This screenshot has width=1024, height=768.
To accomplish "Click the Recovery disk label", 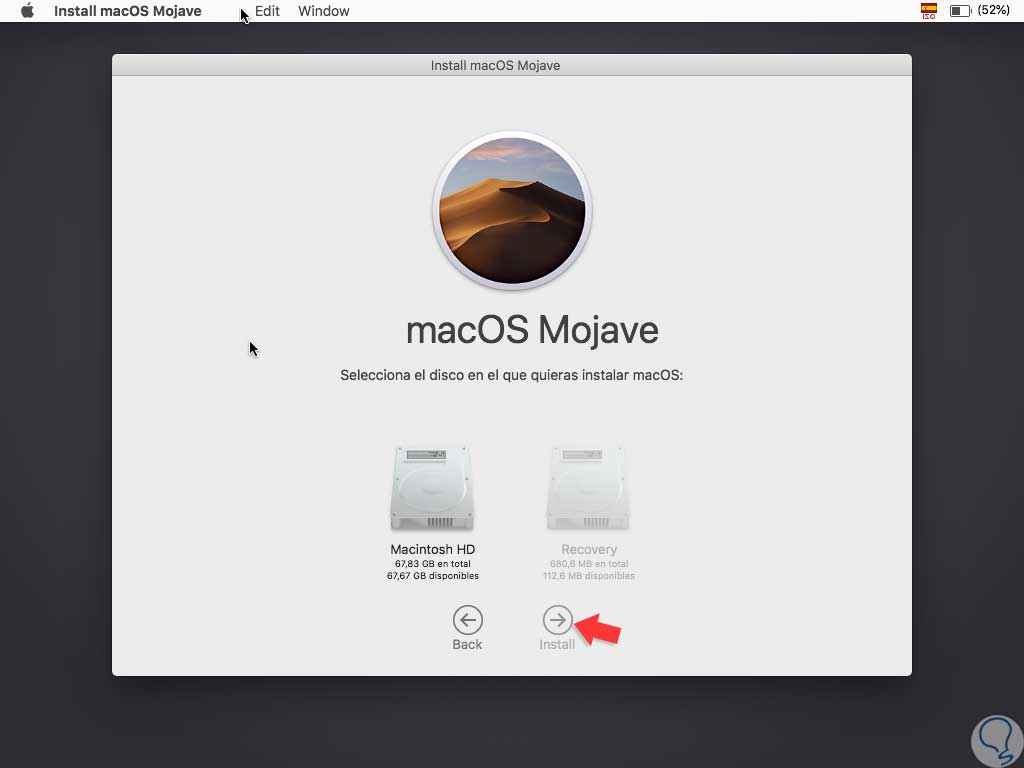I will pos(589,549).
